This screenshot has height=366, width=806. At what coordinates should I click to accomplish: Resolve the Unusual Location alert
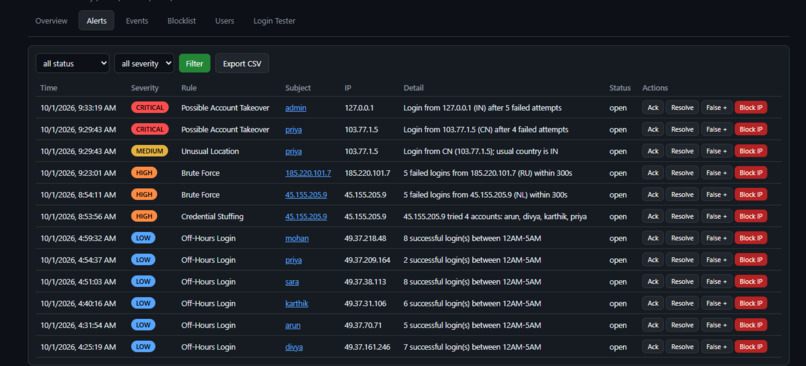point(682,151)
